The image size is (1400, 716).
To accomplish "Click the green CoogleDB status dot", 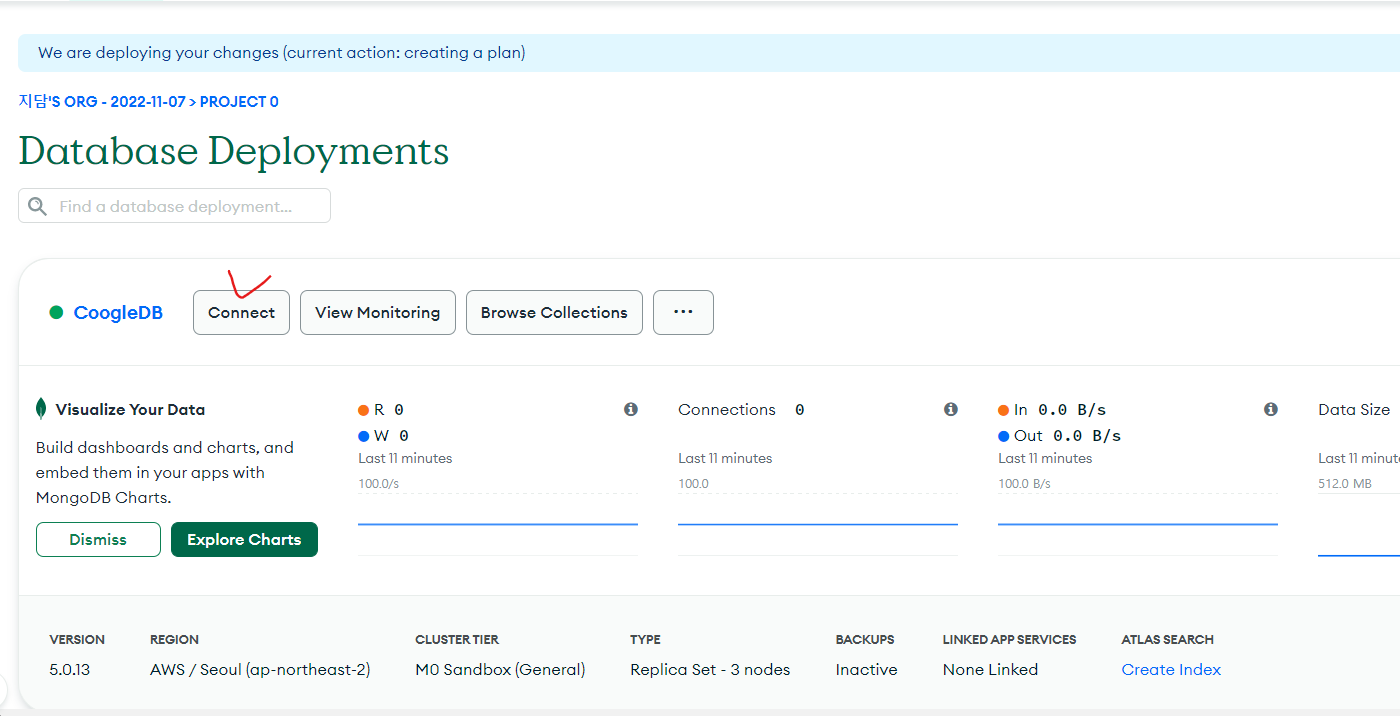I will (x=57, y=313).
